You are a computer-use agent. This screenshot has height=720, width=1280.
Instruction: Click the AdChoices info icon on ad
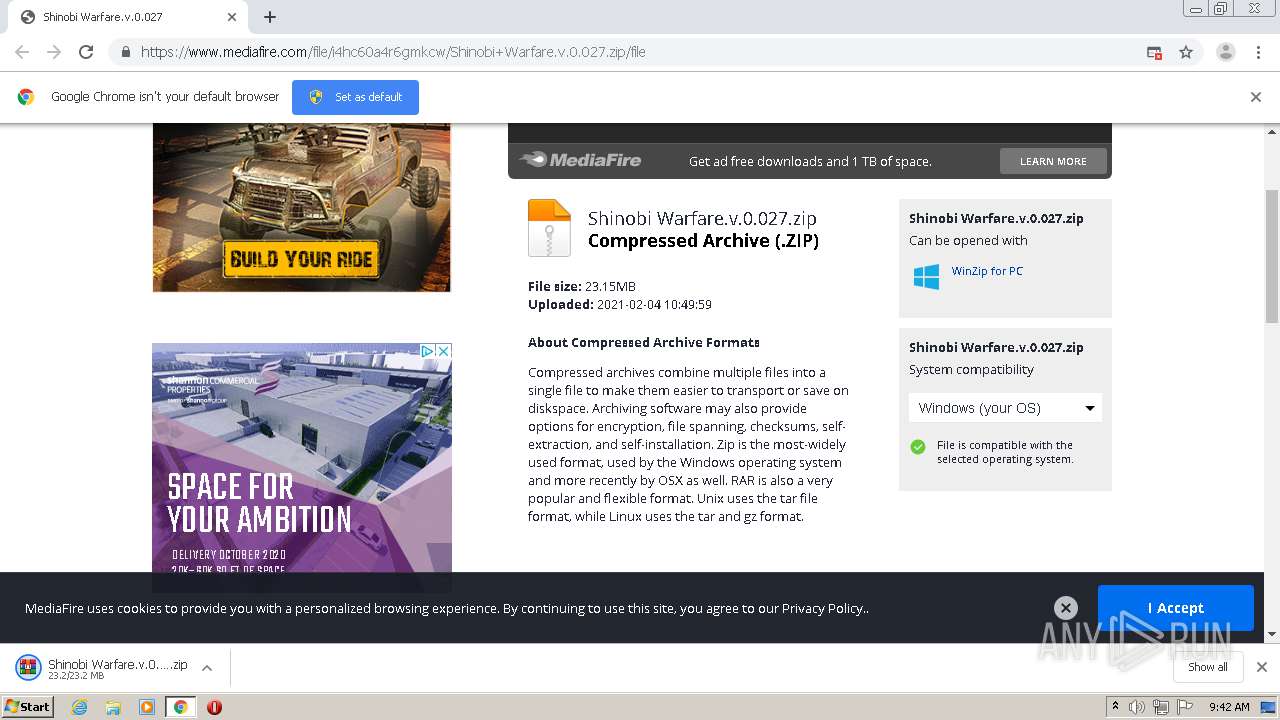427,351
